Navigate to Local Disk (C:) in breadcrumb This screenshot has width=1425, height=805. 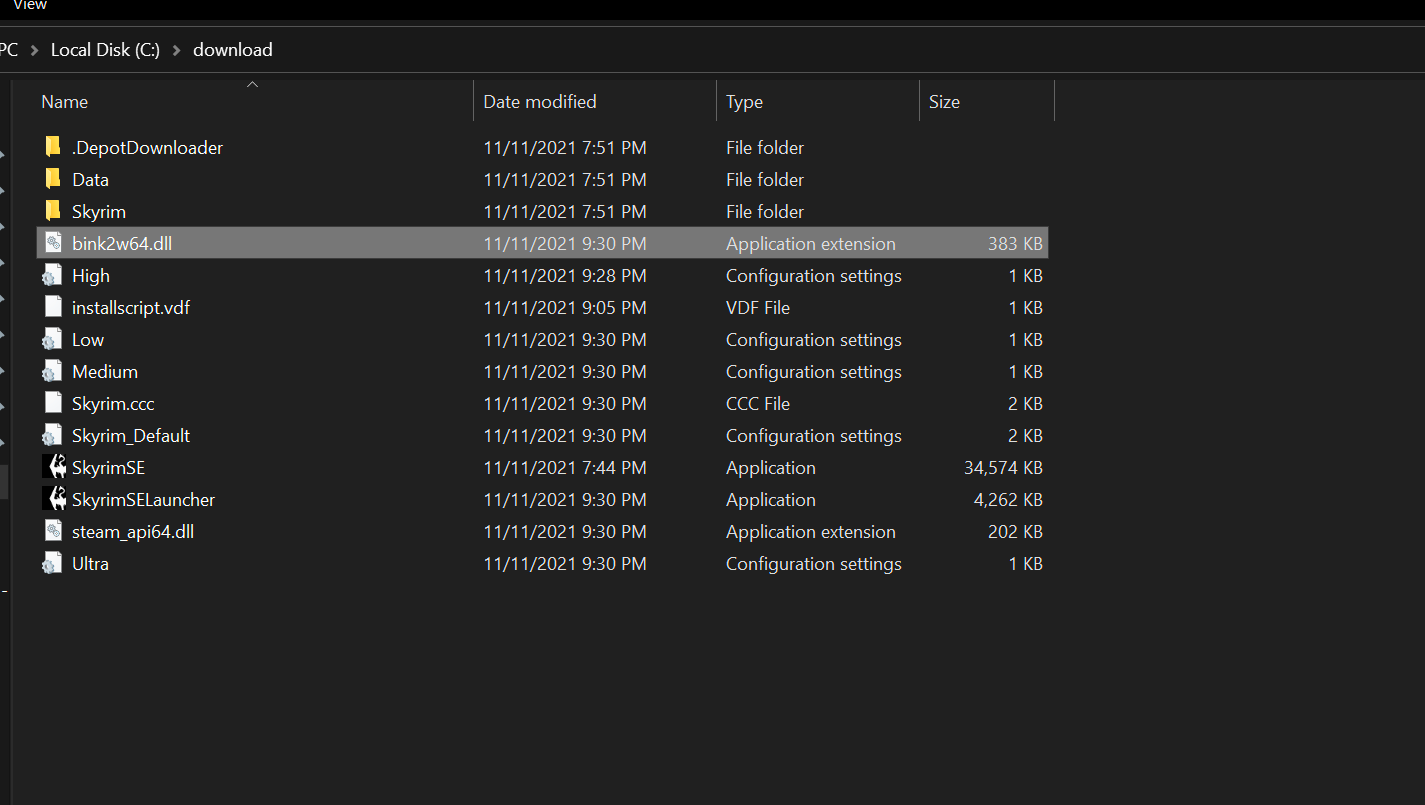tap(105, 50)
